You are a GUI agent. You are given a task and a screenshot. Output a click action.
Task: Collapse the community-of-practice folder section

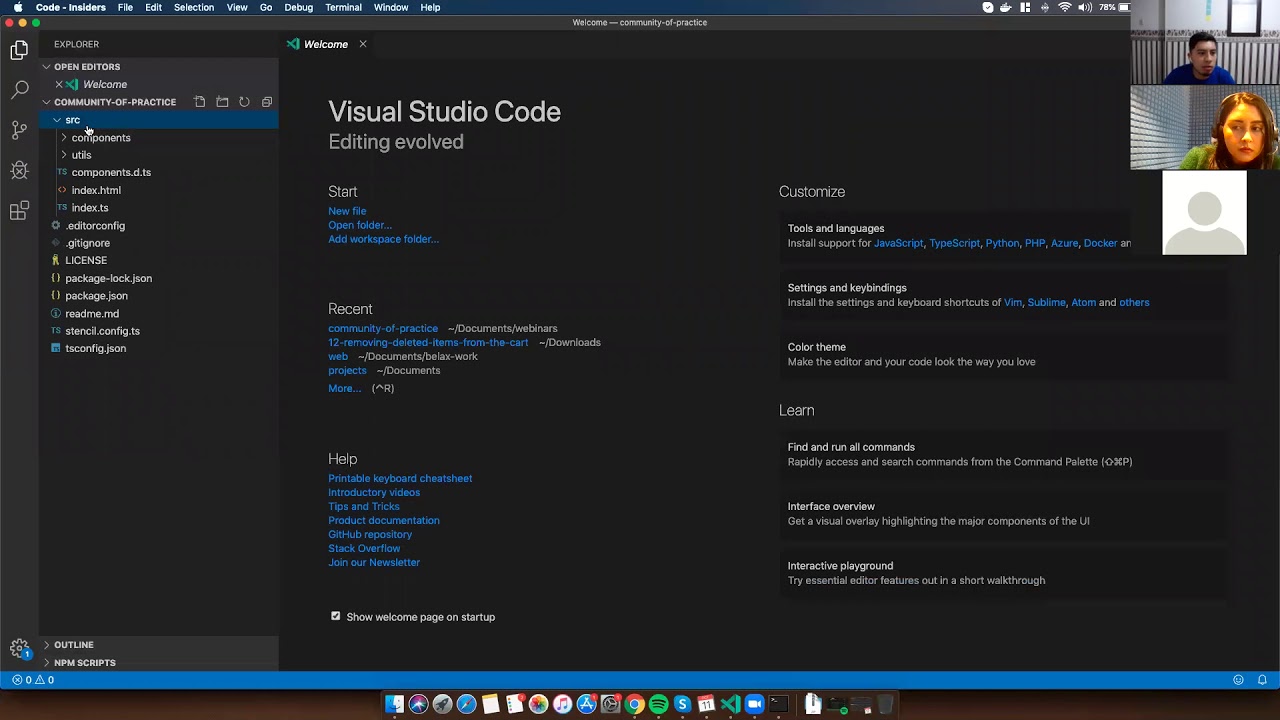tap(115, 102)
